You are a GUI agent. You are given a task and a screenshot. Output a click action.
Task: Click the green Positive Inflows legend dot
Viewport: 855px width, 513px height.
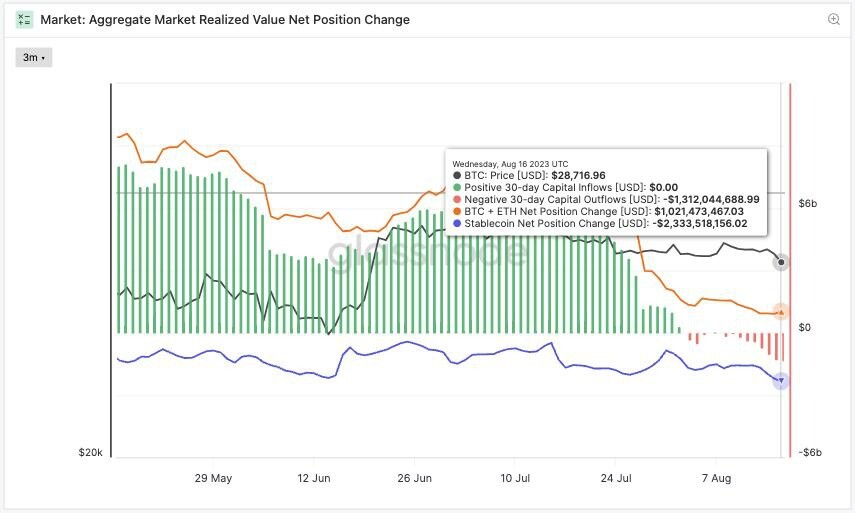[457, 188]
